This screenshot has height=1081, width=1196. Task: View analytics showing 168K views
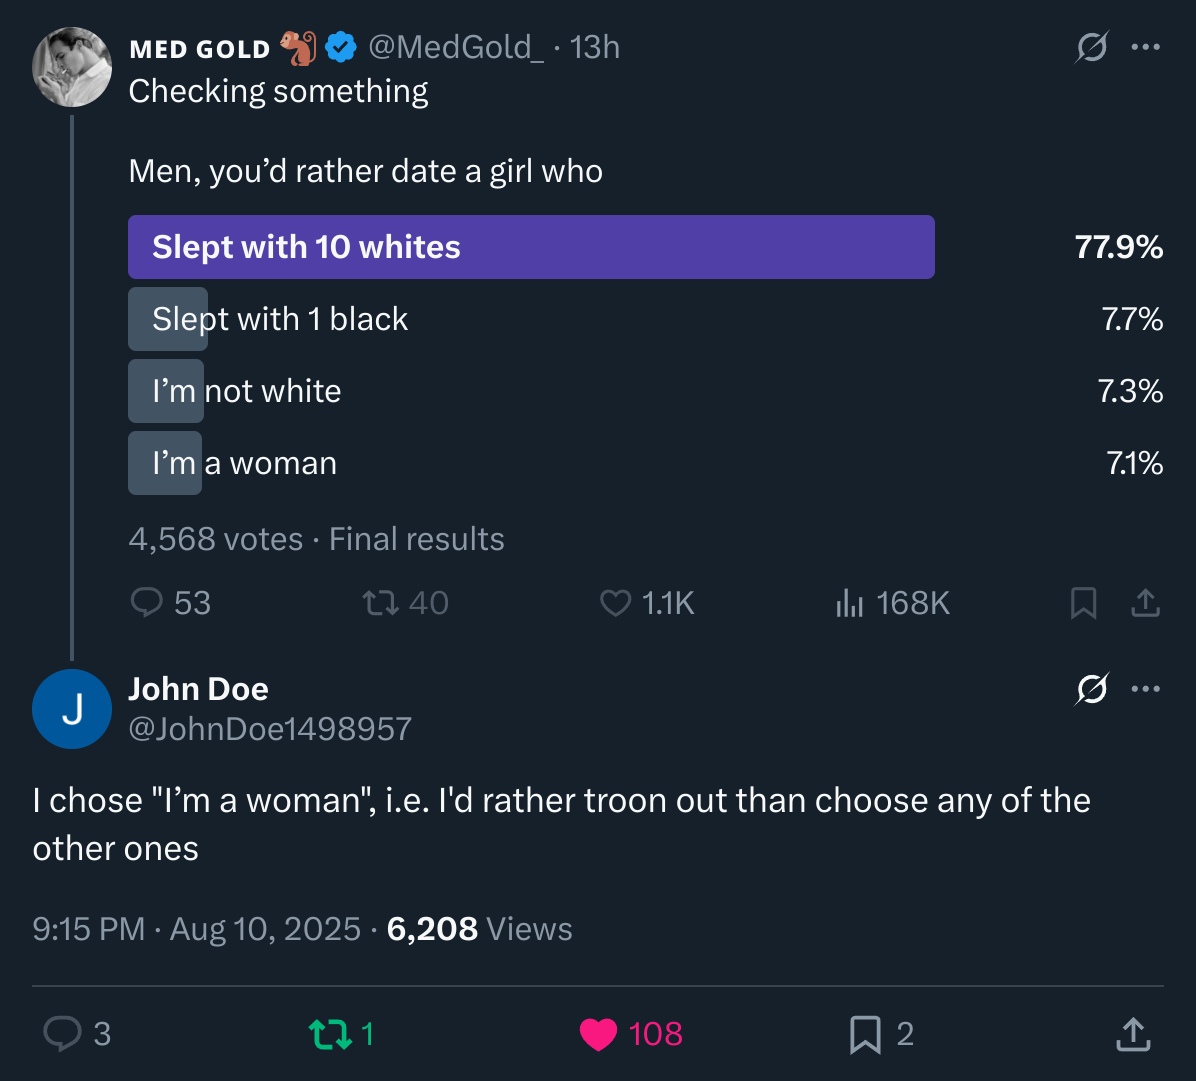coord(849,602)
